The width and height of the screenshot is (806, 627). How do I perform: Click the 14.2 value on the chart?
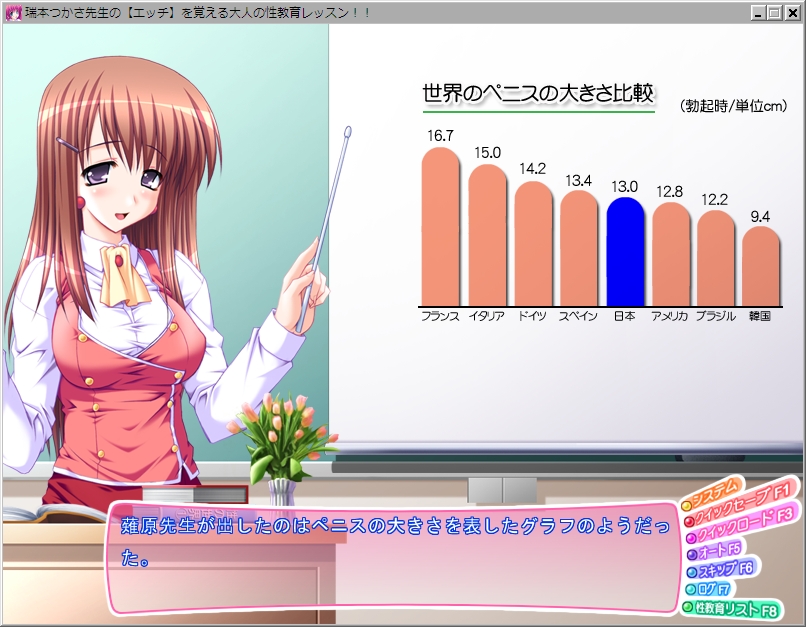[533, 169]
